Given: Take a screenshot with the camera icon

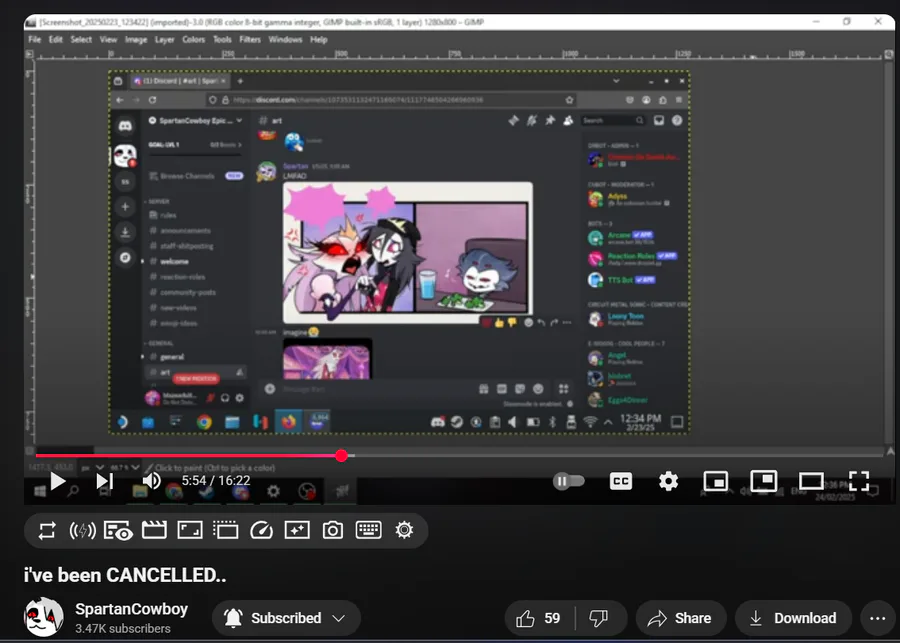Looking at the screenshot, I should (332, 530).
